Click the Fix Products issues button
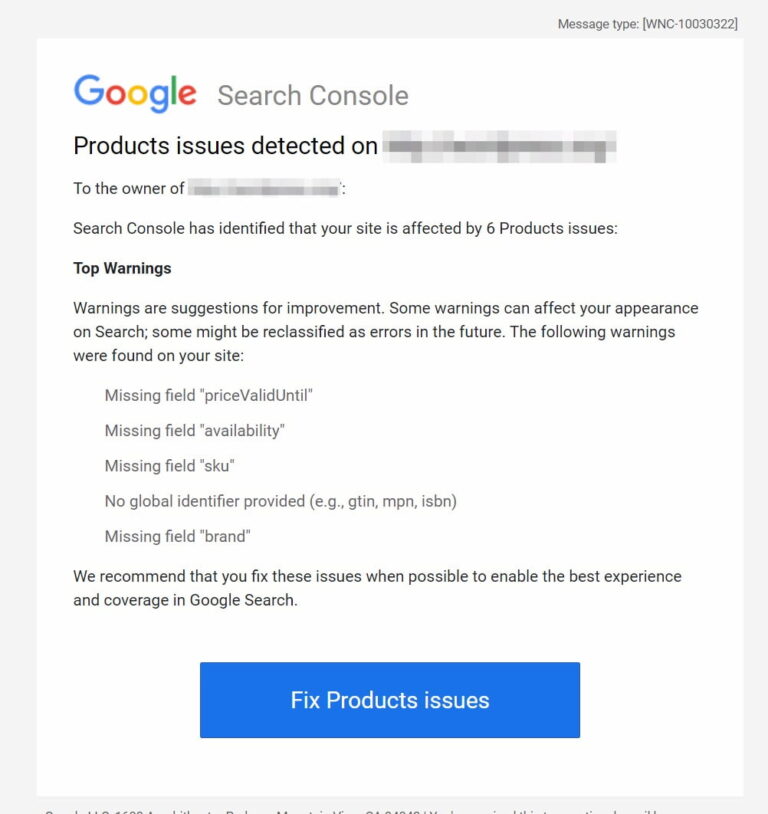768x814 pixels. pyautogui.click(x=389, y=700)
